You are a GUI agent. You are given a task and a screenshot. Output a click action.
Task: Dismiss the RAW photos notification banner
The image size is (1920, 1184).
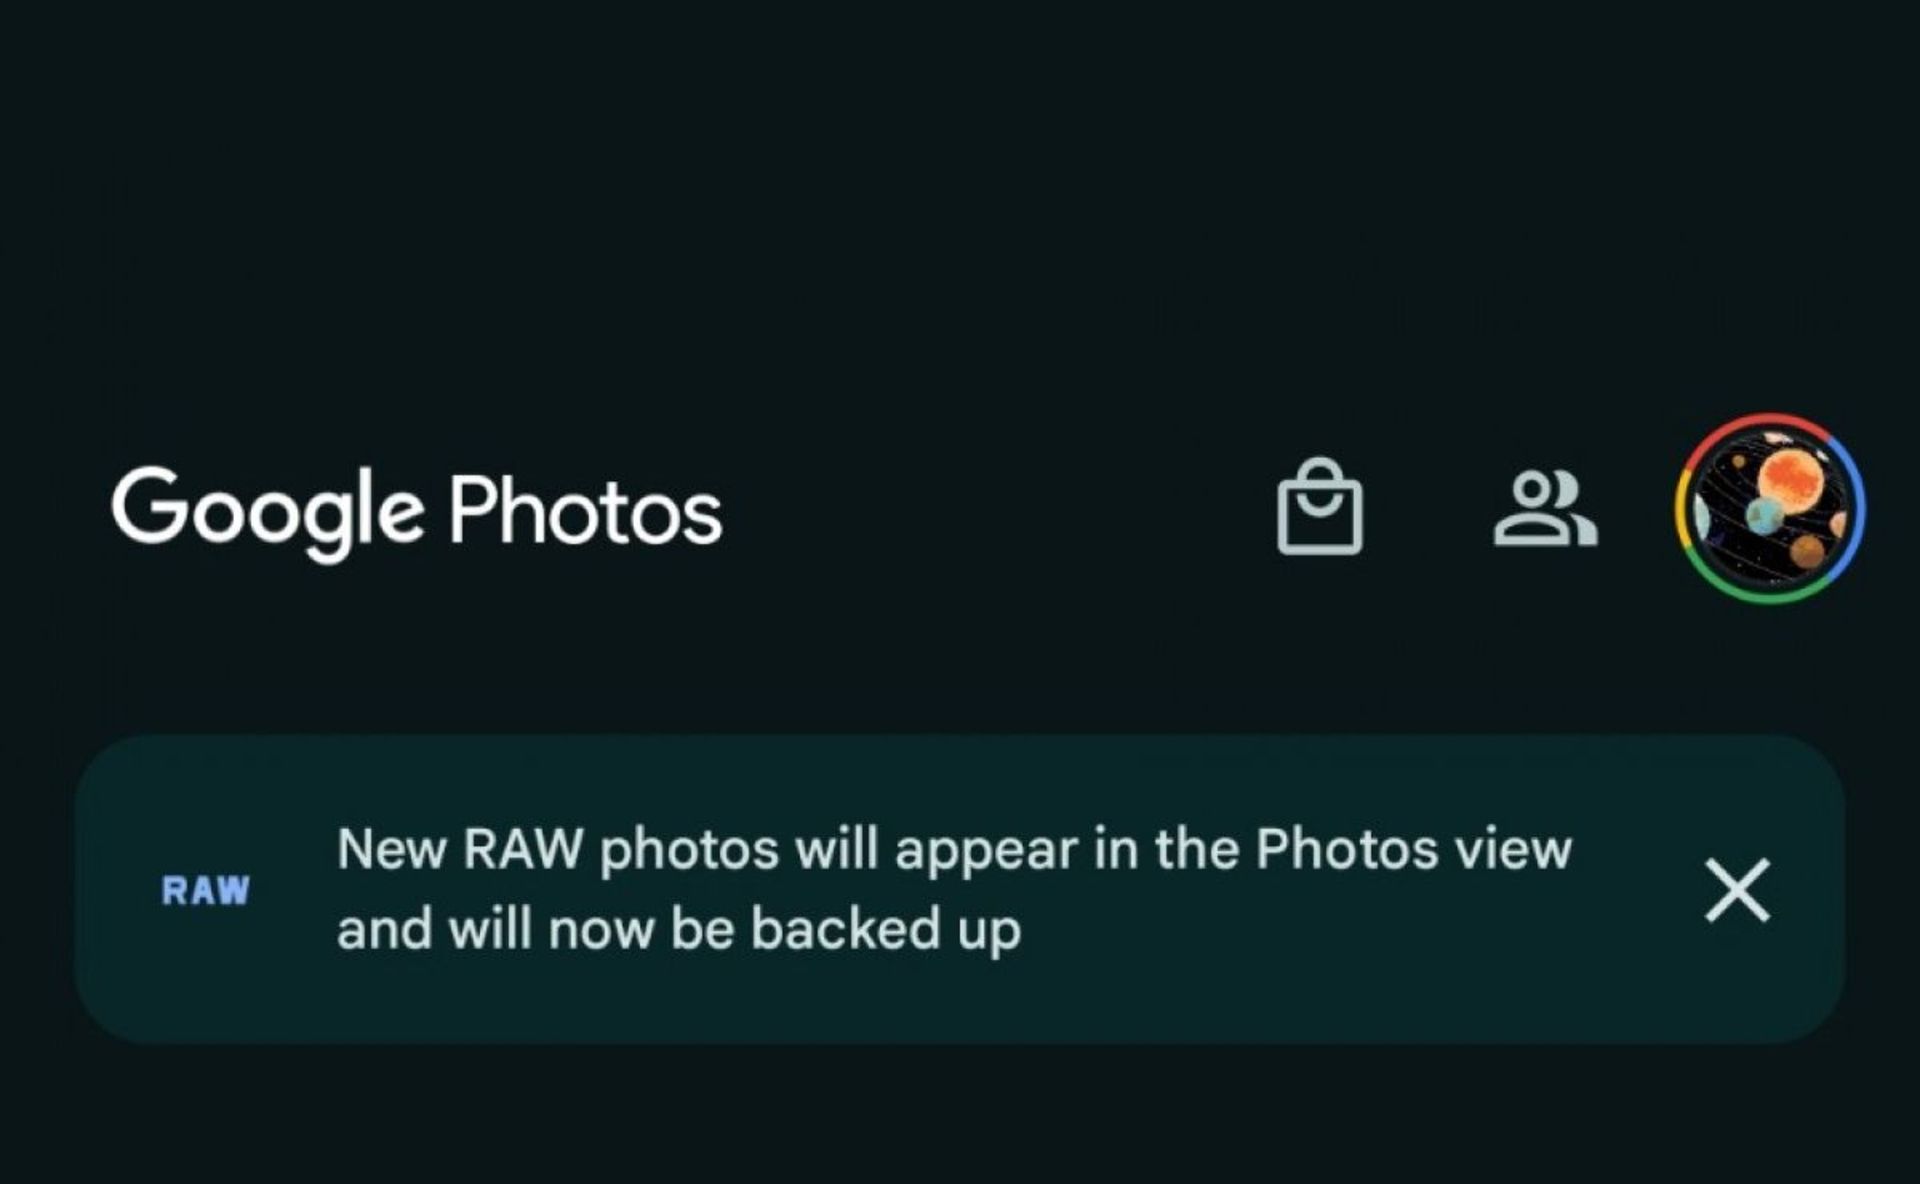point(1737,890)
